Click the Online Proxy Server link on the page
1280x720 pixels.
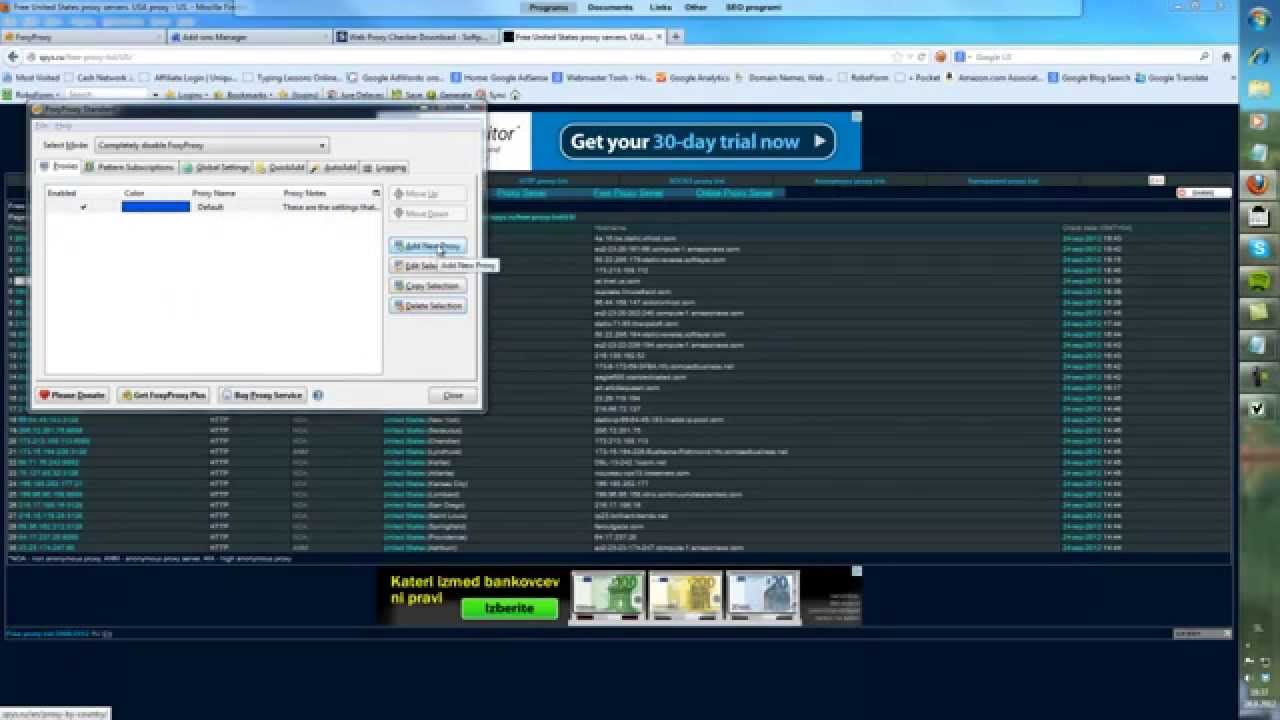(x=734, y=193)
